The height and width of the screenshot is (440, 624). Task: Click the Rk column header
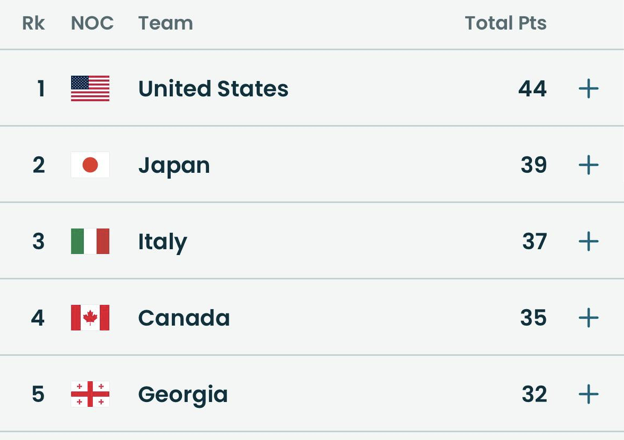pos(34,23)
